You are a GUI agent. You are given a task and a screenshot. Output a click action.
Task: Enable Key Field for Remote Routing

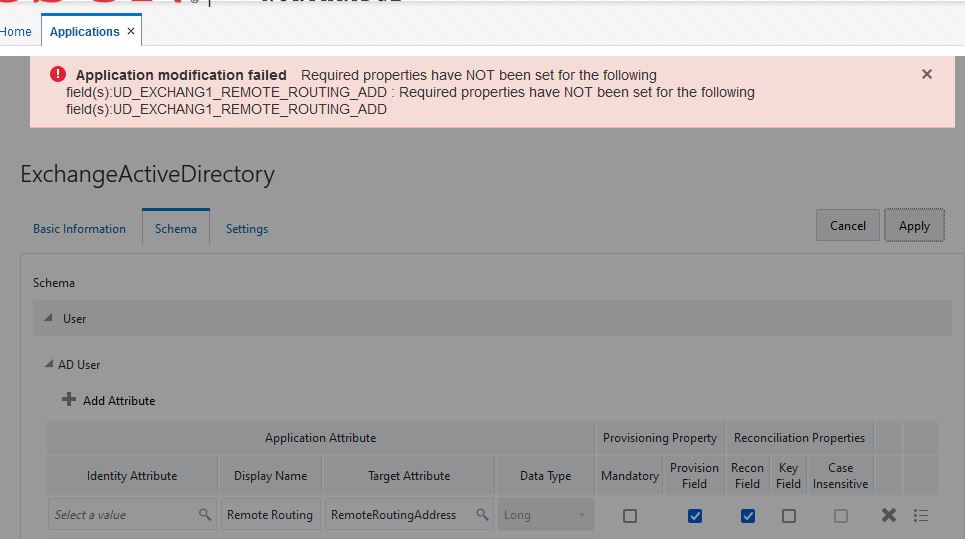coord(789,516)
